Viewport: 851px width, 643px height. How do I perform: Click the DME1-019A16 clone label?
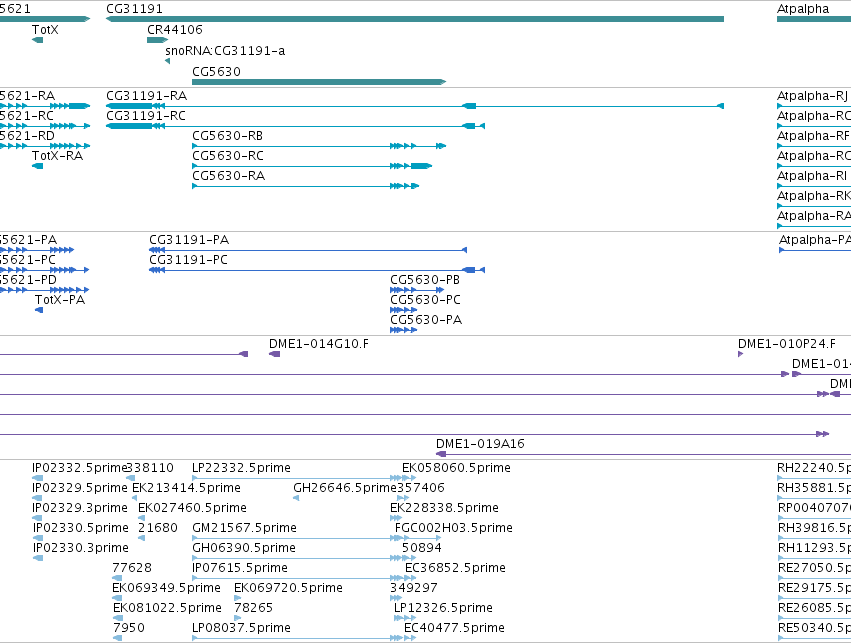pyautogui.click(x=480, y=444)
